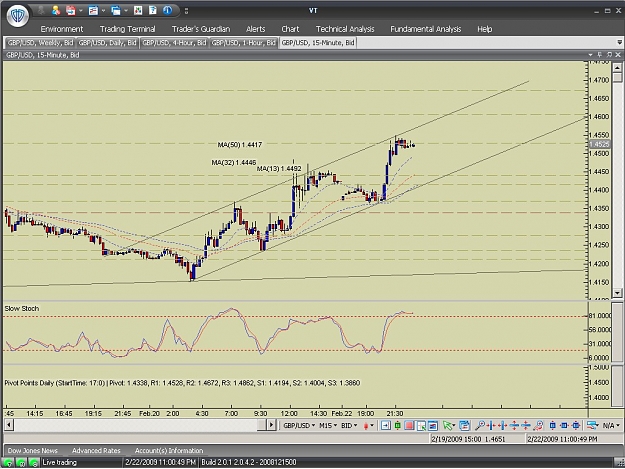
Task: Open the Advanced Rates panel tab
Action: coord(96,451)
